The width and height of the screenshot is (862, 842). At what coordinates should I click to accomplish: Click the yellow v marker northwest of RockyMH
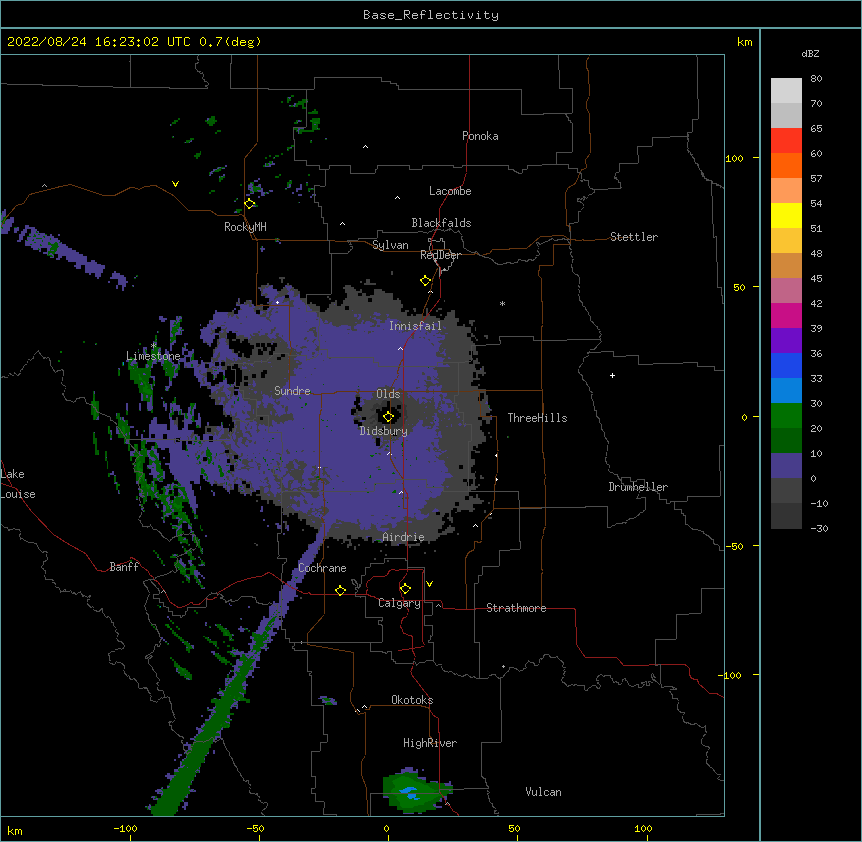pos(175,184)
